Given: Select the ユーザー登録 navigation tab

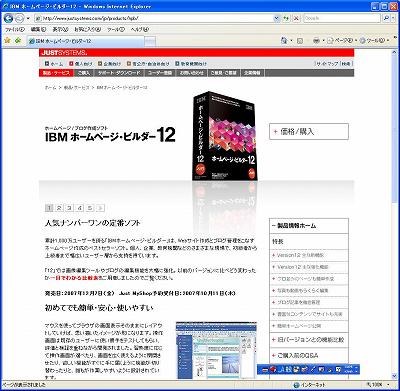Looking at the screenshot, I should (x=160, y=73).
